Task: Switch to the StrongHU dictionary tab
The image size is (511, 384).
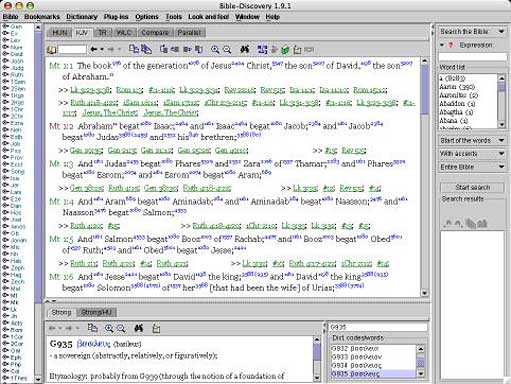Action: click(96, 312)
